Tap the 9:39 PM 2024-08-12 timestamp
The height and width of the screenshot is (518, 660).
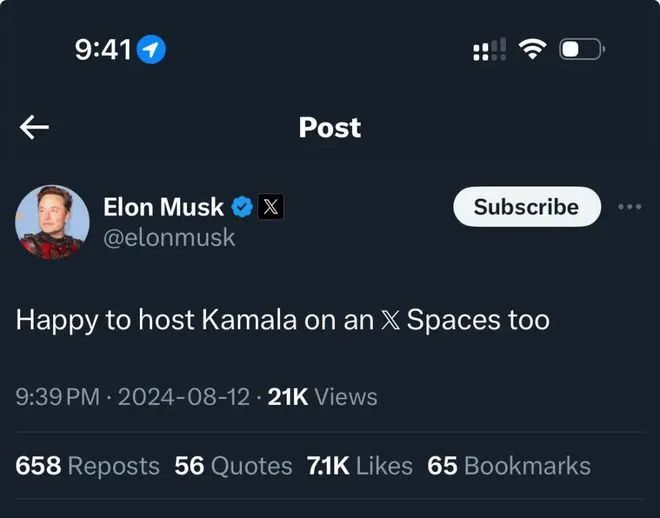tap(133, 397)
